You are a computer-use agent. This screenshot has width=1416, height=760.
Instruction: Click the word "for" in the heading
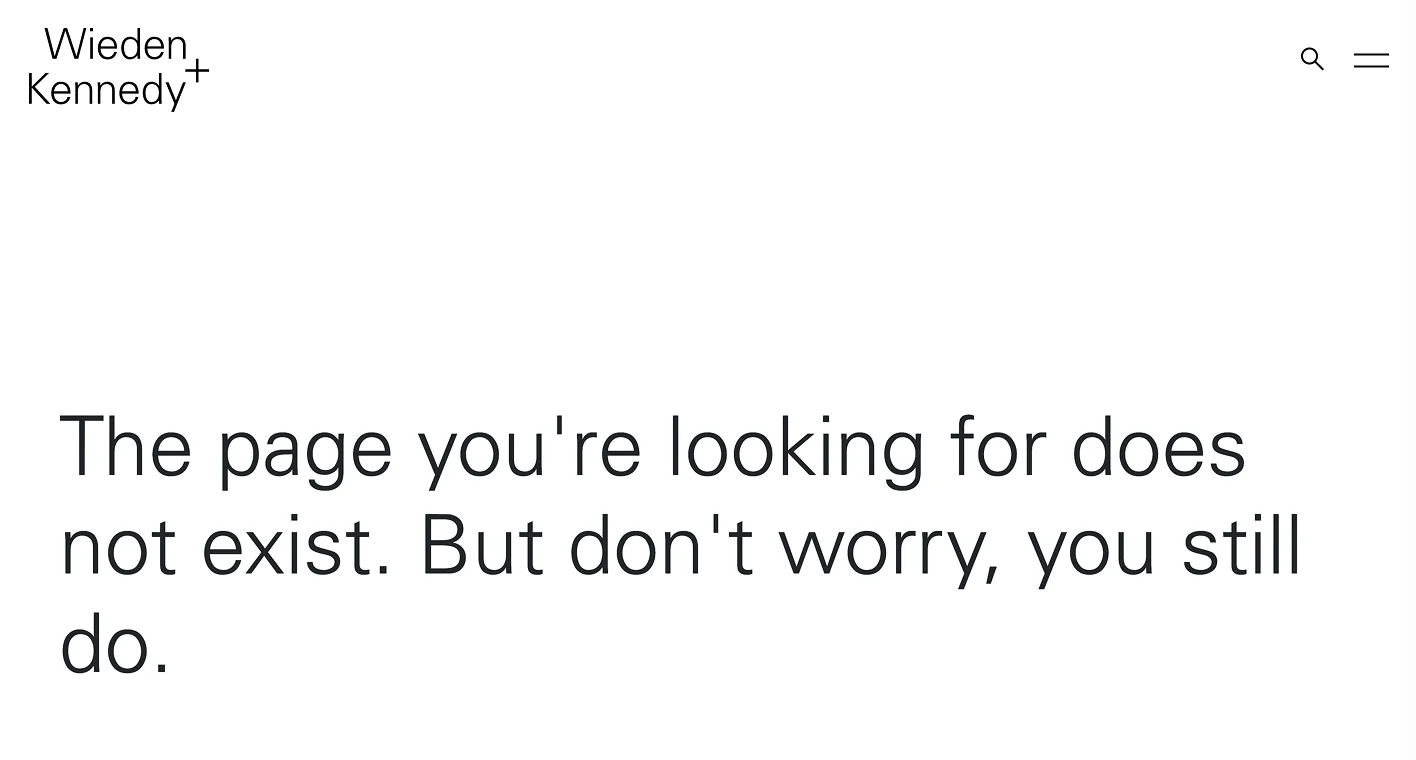(998, 449)
